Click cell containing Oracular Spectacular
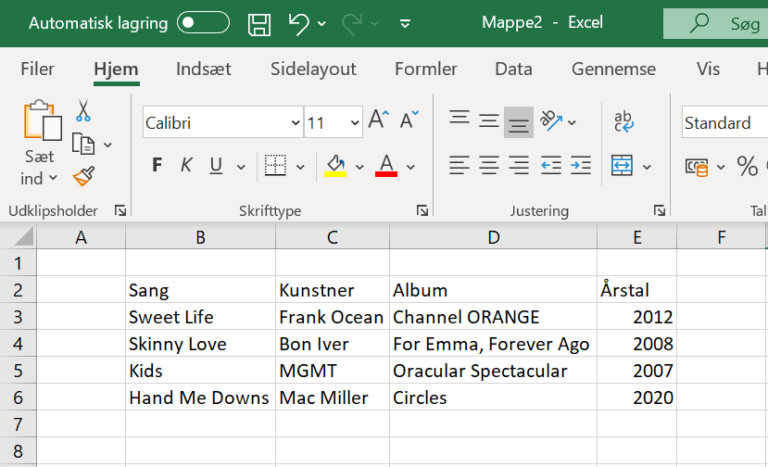 pyautogui.click(x=493, y=371)
